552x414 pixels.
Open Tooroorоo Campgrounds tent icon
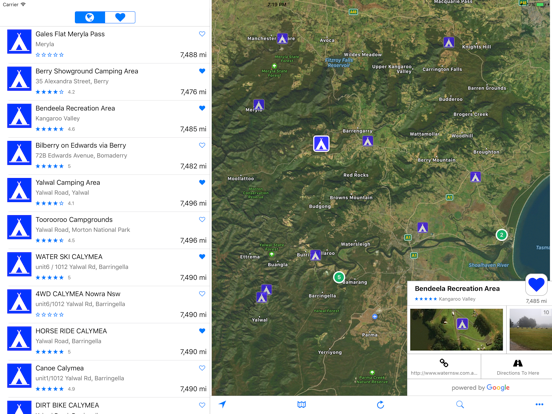(19, 227)
